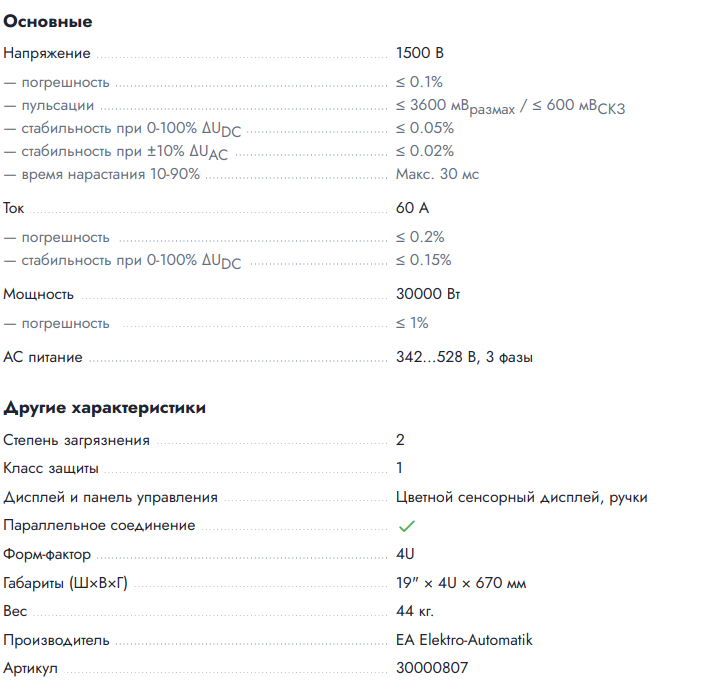
Task: Click the "Ток" row label
Action: click(x=14, y=209)
